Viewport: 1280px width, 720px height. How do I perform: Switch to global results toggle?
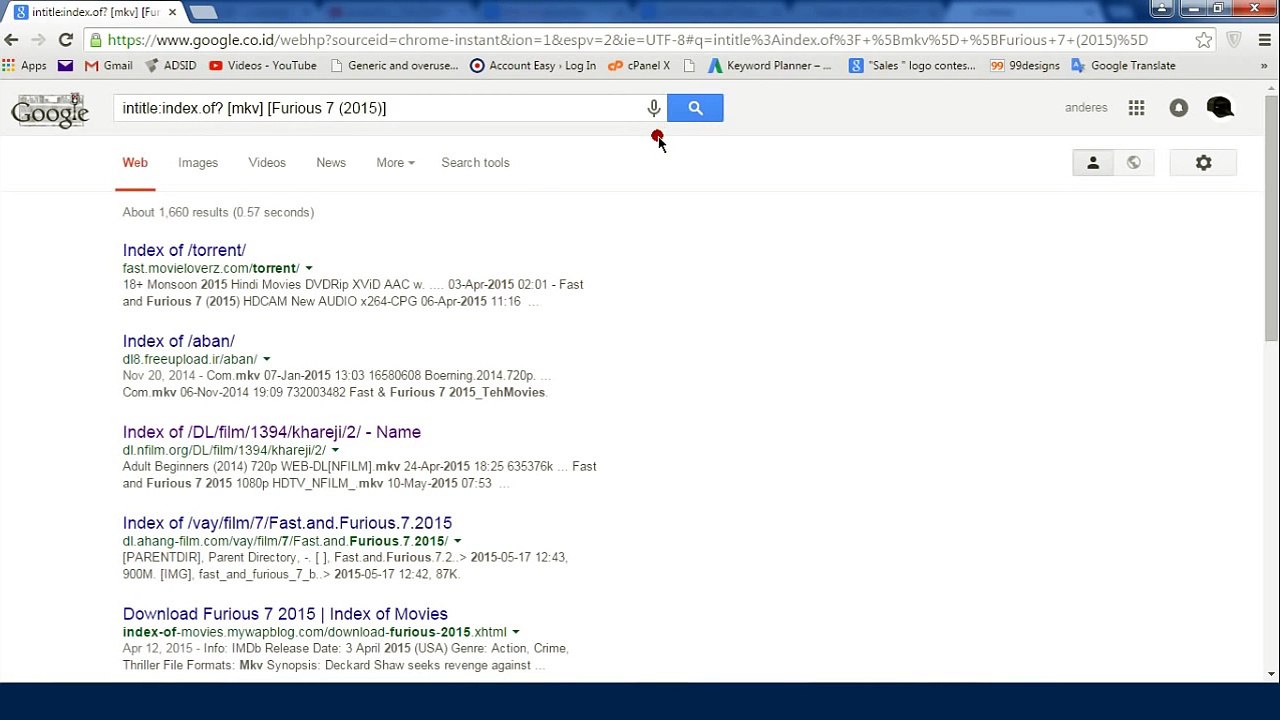click(x=1134, y=163)
